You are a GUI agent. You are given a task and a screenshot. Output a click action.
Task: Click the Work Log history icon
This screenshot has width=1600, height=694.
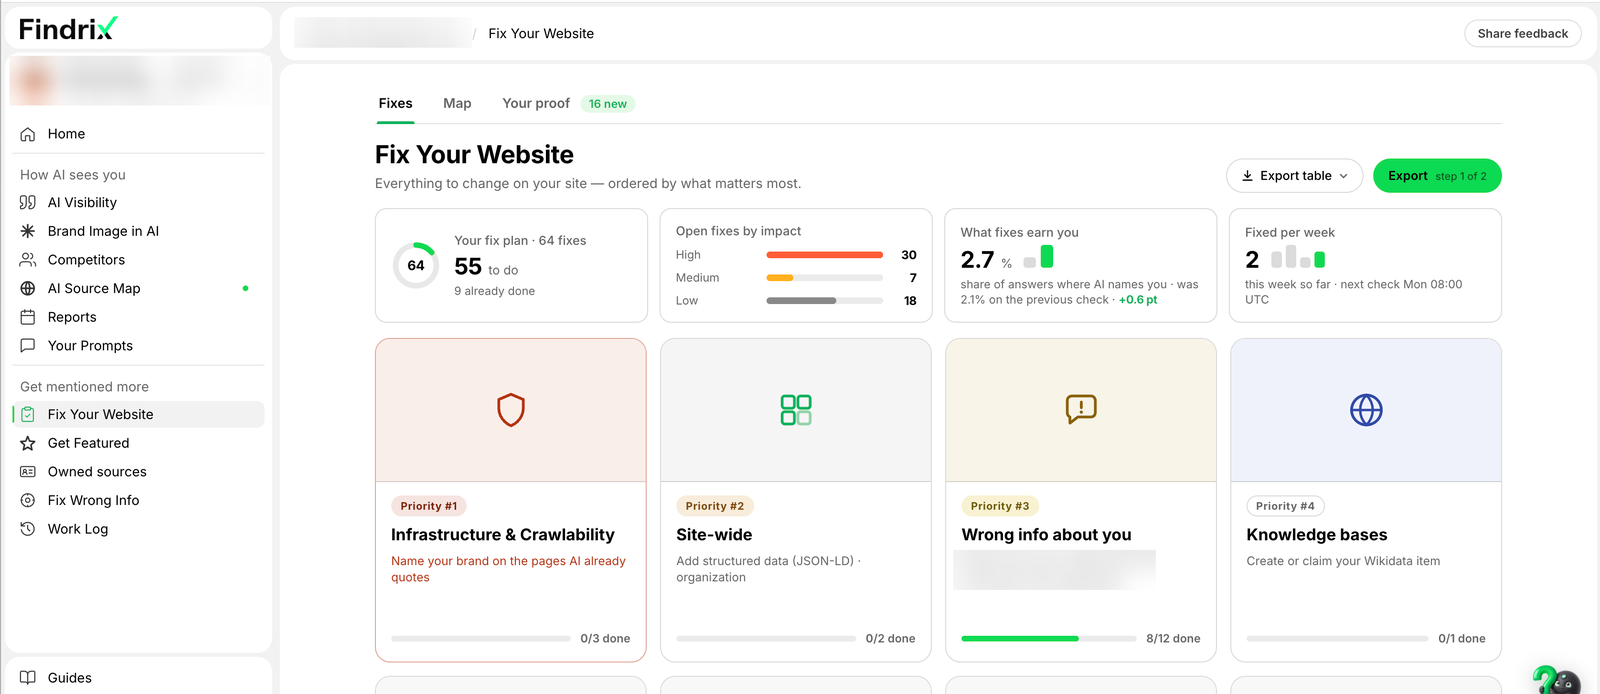pyautogui.click(x=28, y=529)
